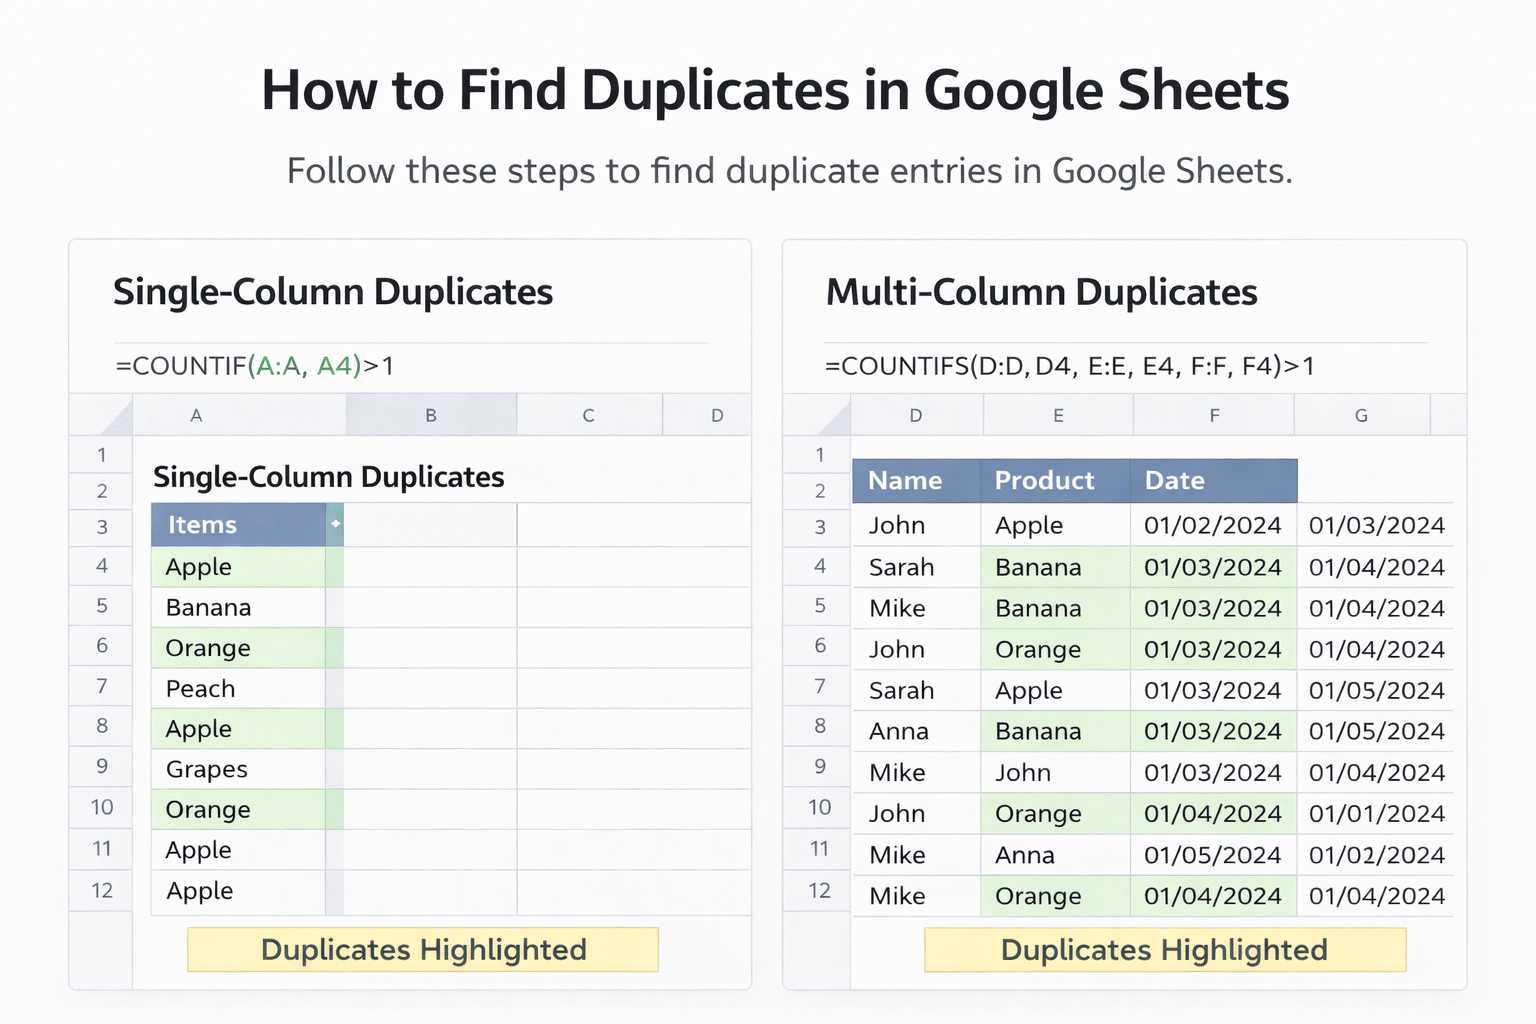Click the Duplicates Highlighted banner under the Multi-Column sheet

coord(1165,949)
